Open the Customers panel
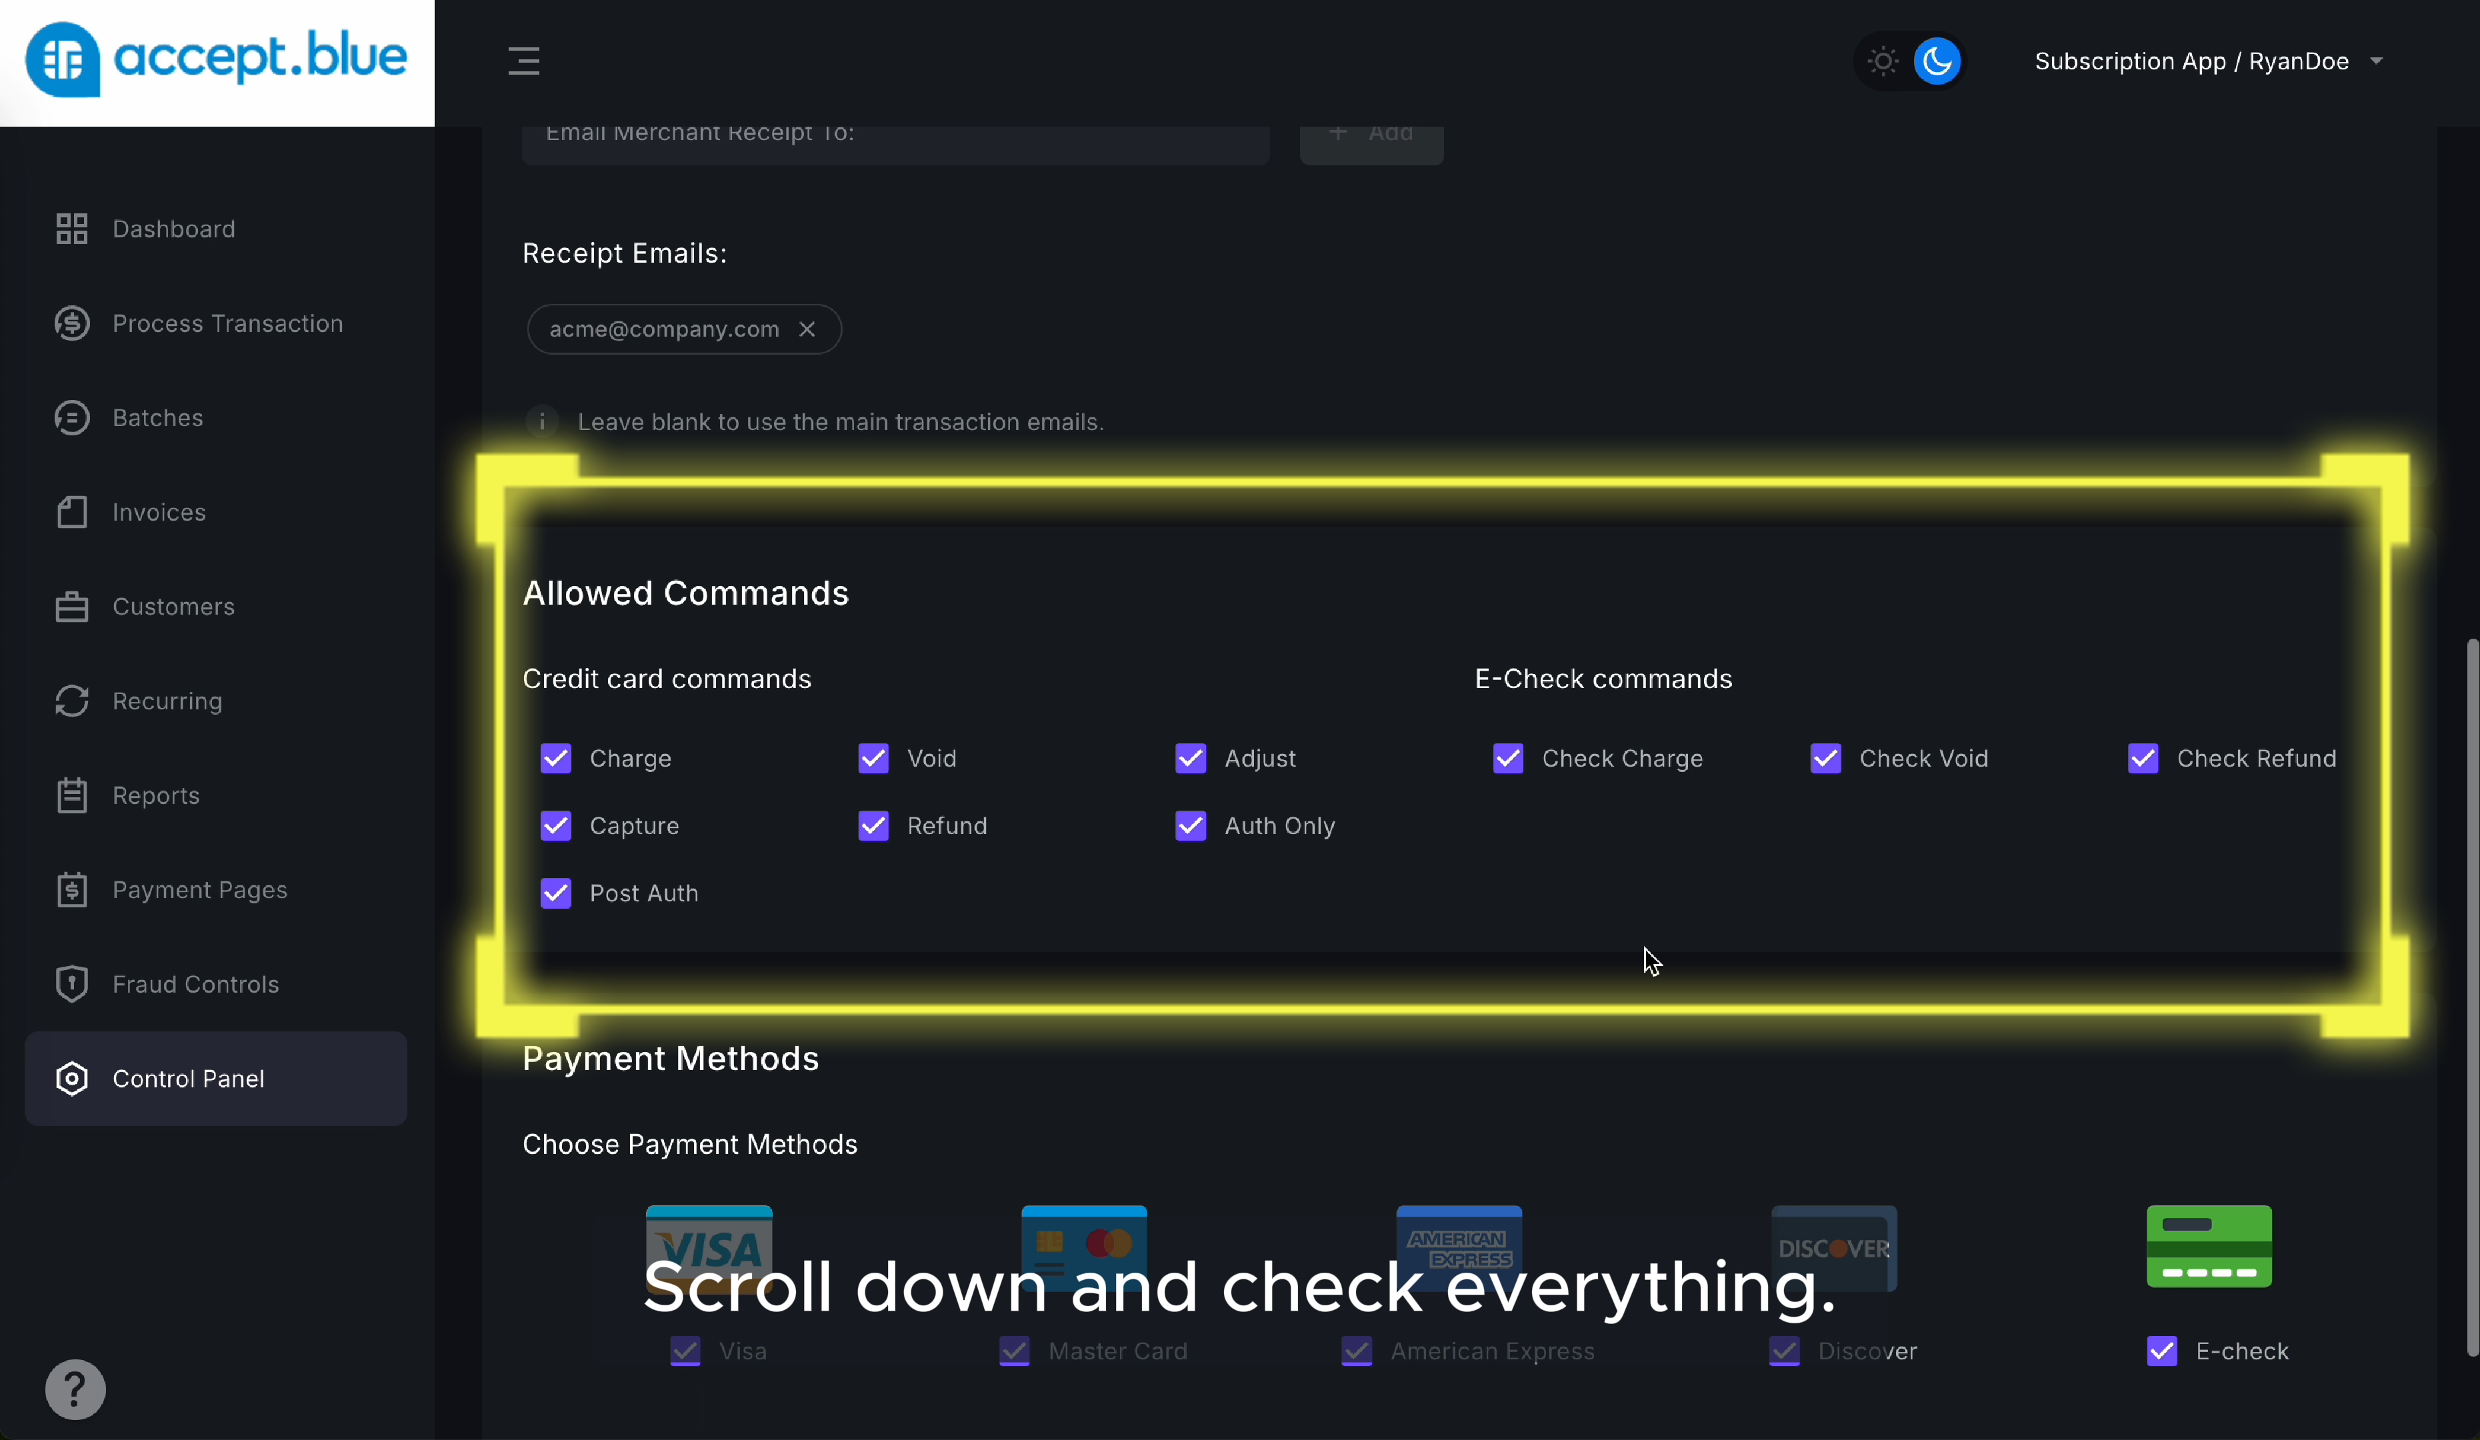The image size is (2480, 1440). [x=174, y=606]
